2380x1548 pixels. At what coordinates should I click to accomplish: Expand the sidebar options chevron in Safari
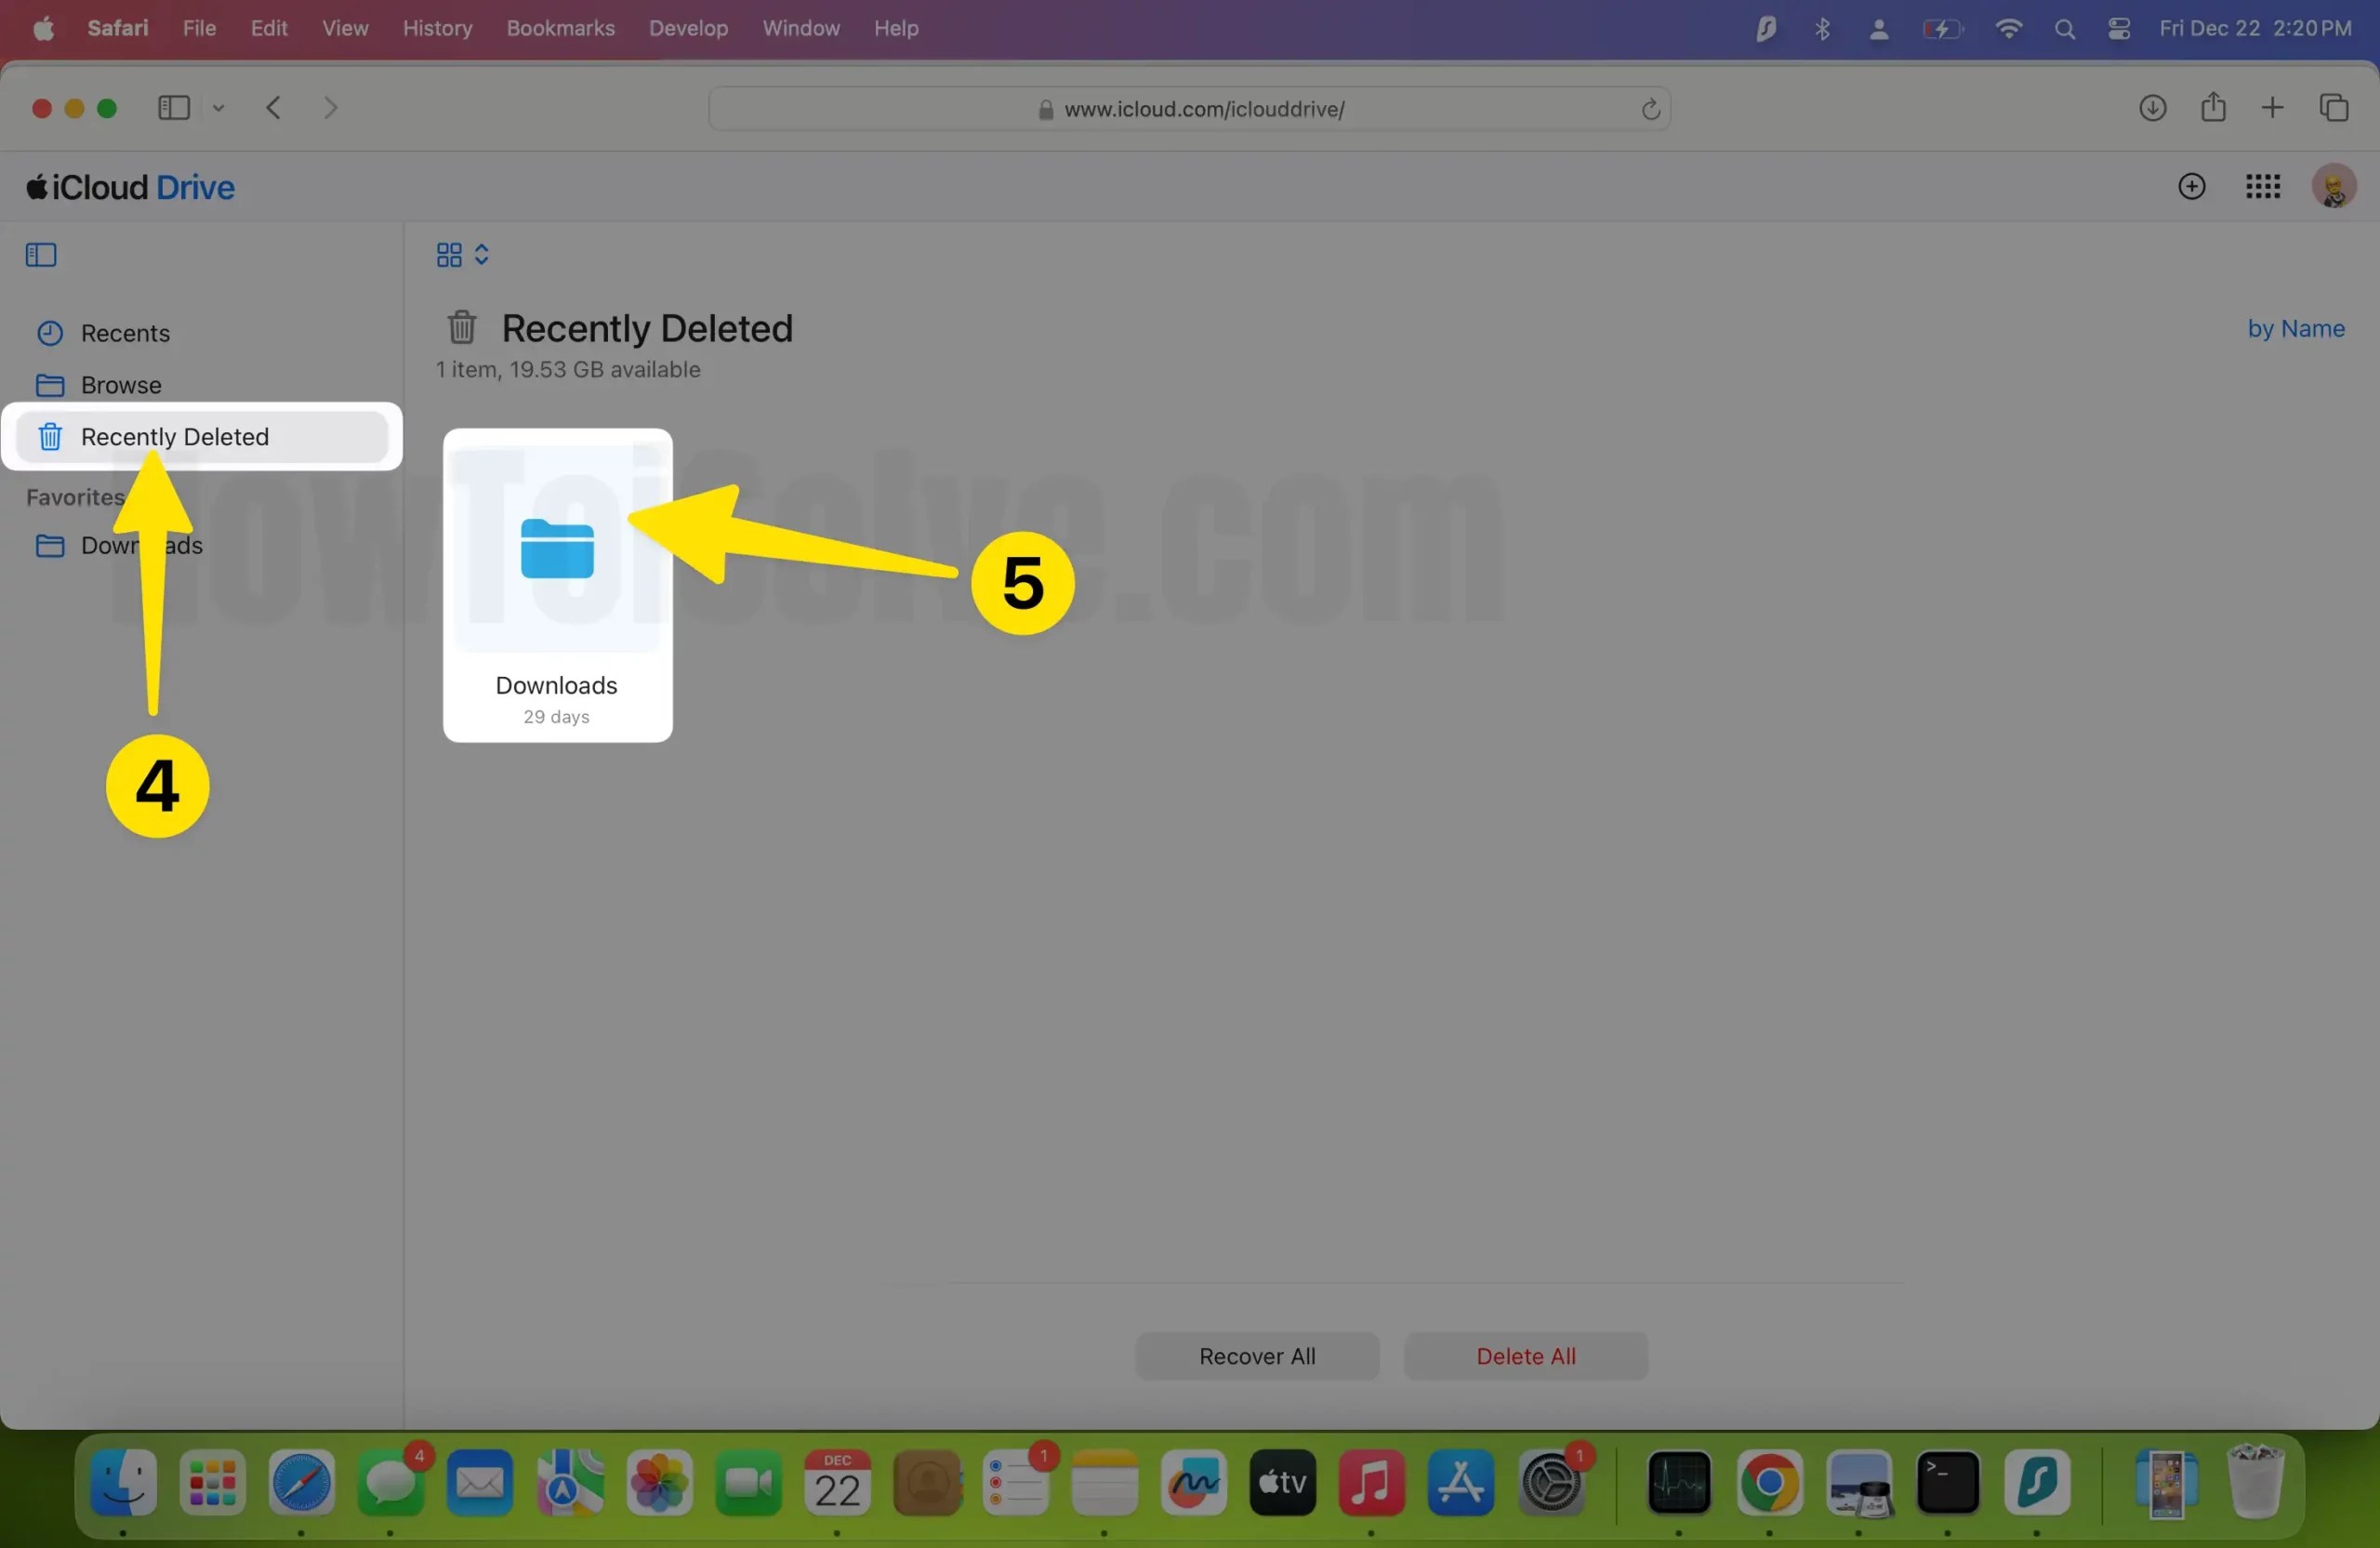point(219,108)
